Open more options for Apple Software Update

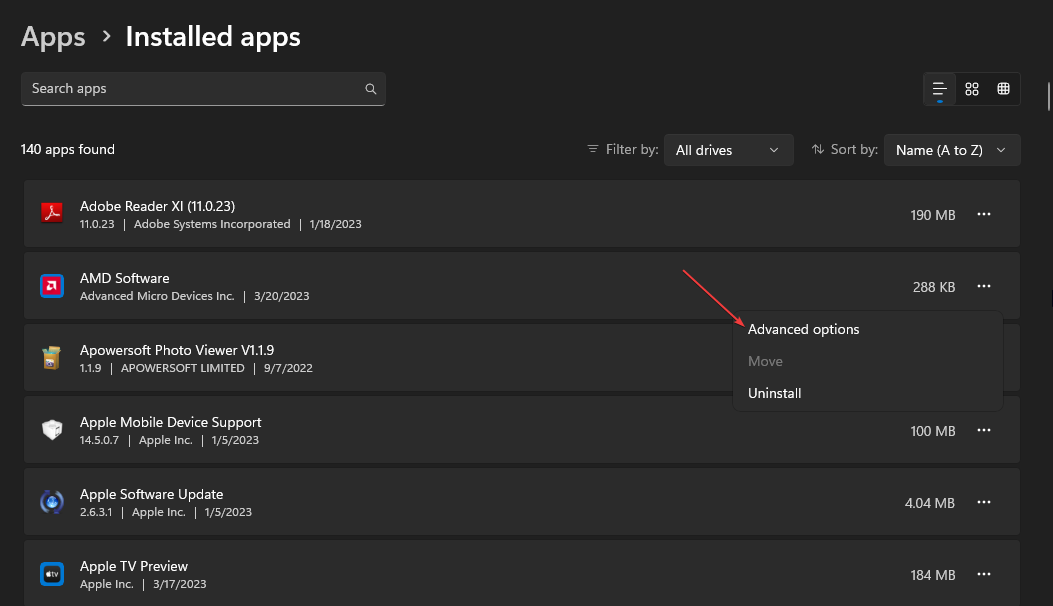[984, 502]
